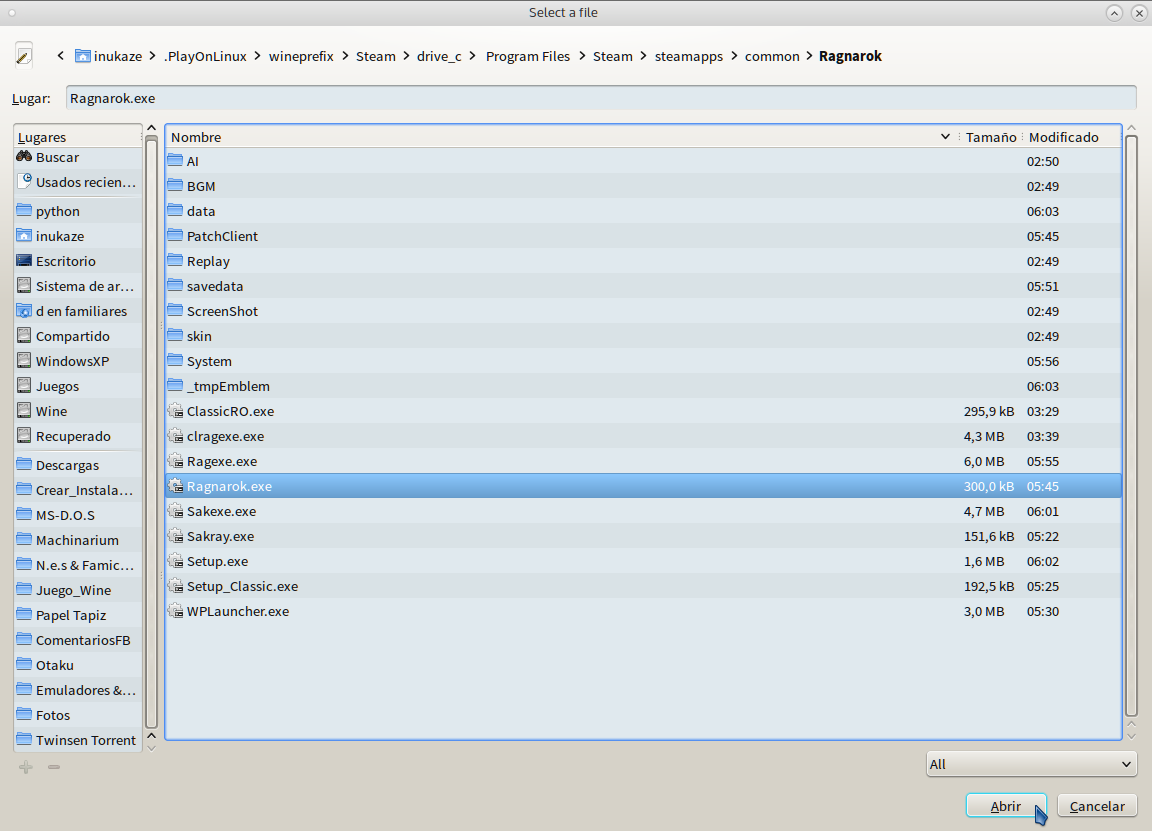The width and height of the screenshot is (1152, 831).
Task: Remove bookmark with the minus button
Action: [x=54, y=767]
